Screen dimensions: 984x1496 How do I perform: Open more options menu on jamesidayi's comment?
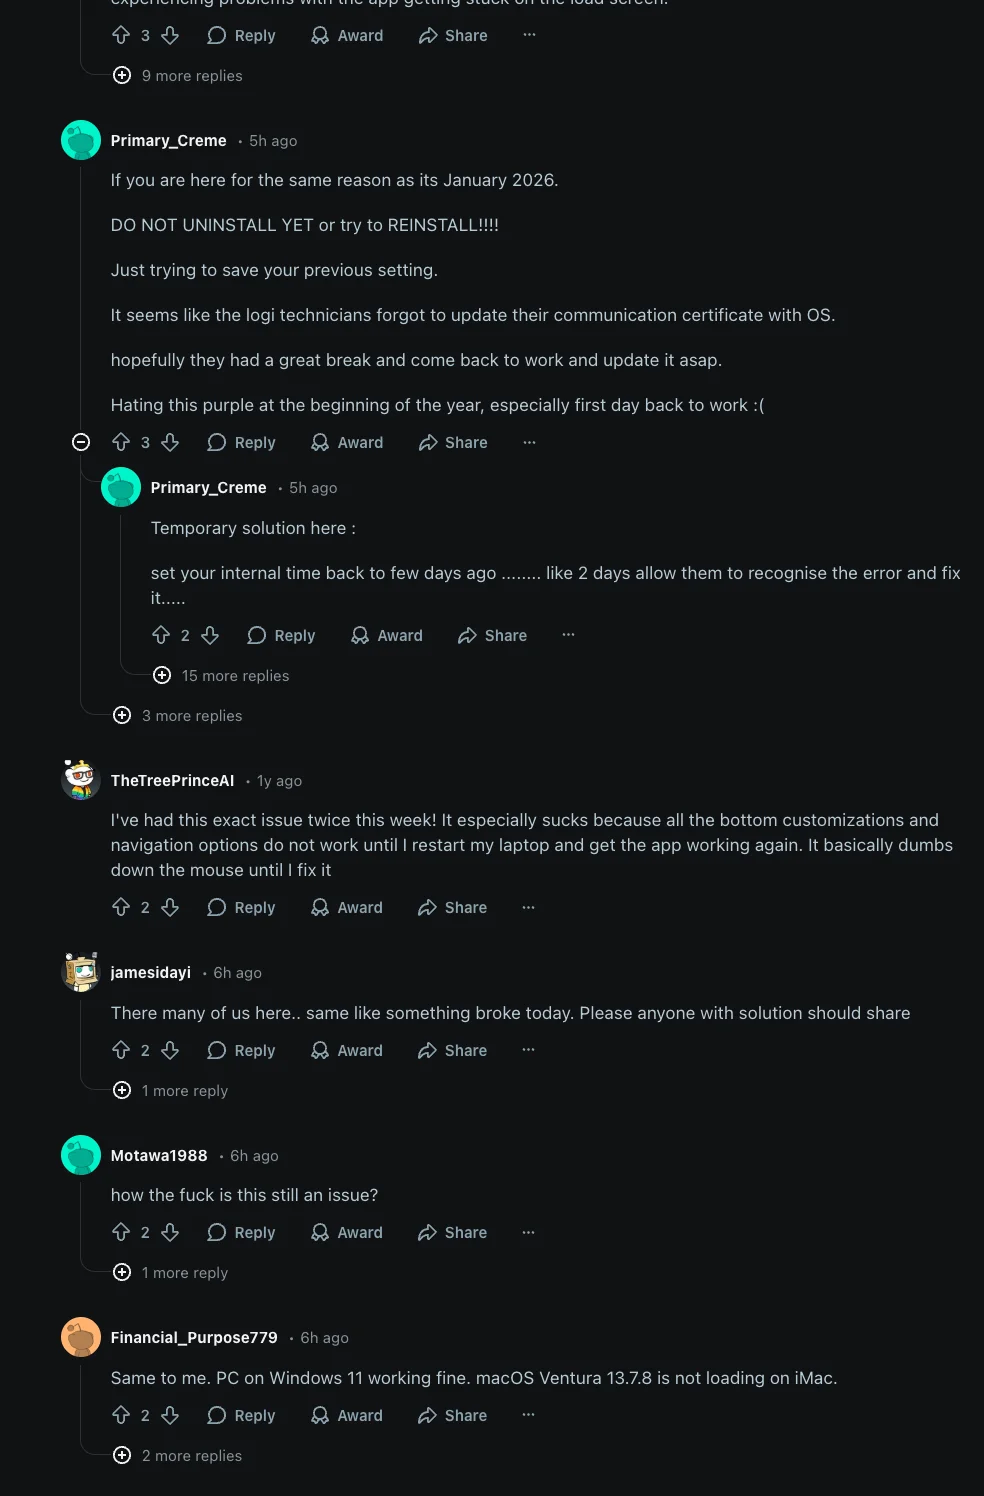tap(529, 1050)
